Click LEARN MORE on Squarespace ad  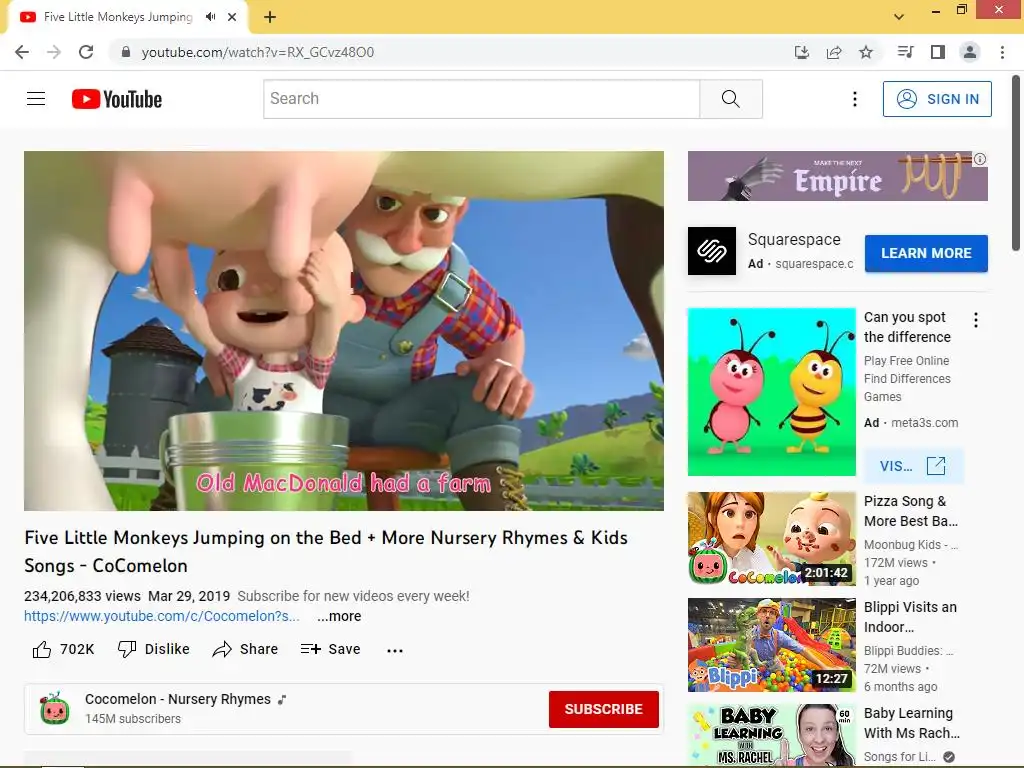926,253
